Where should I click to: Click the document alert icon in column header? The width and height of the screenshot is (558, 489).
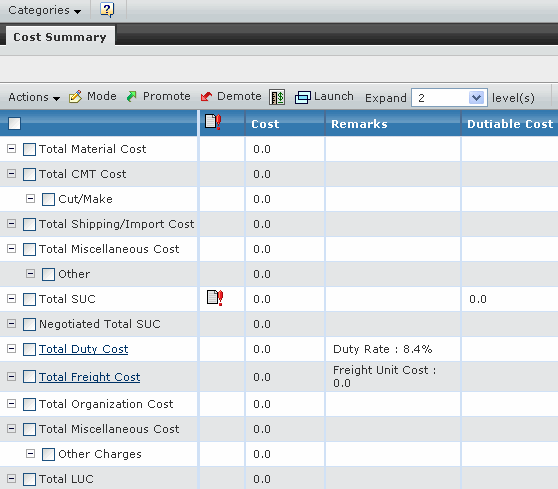point(214,122)
